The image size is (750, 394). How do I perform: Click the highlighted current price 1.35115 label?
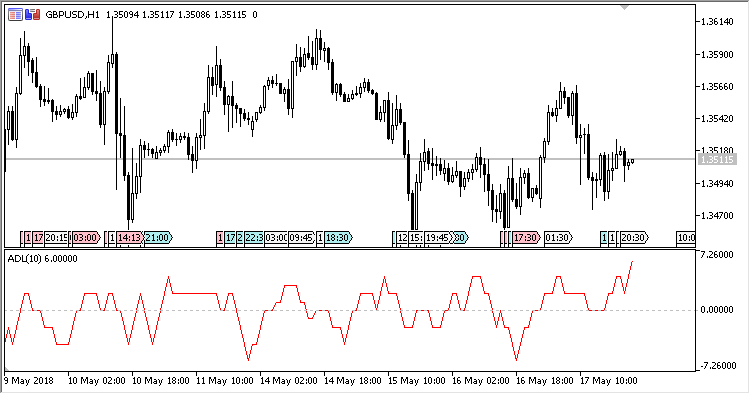(x=717, y=159)
